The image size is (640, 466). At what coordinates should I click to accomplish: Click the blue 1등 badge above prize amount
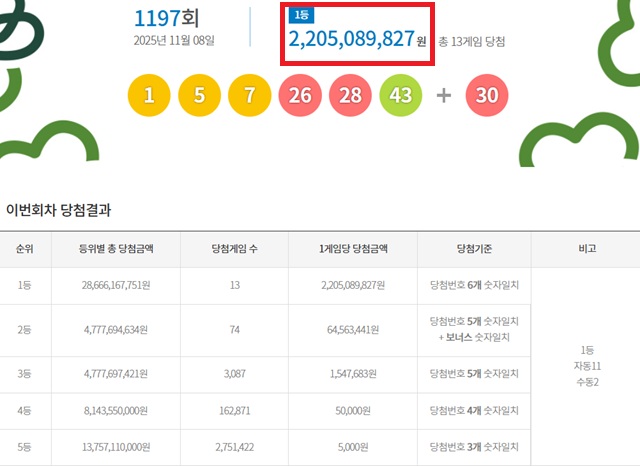(x=300, y=15)
